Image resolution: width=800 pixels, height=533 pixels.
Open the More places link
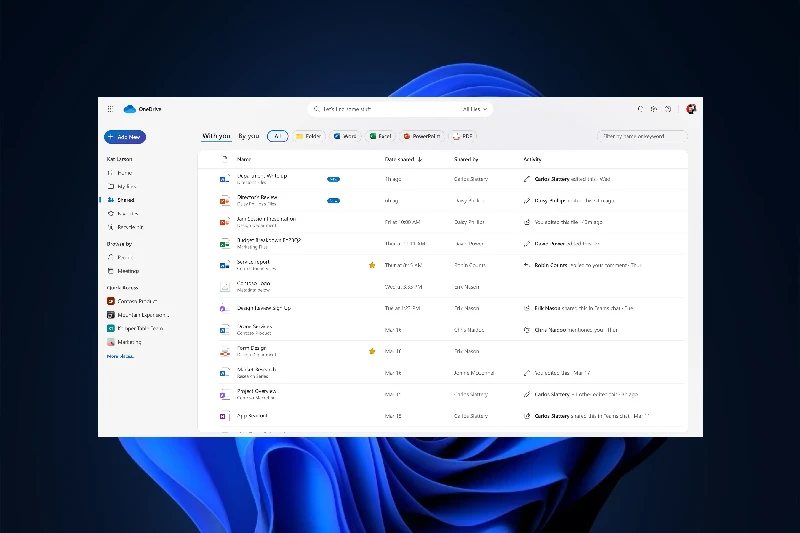click(120, 356)
